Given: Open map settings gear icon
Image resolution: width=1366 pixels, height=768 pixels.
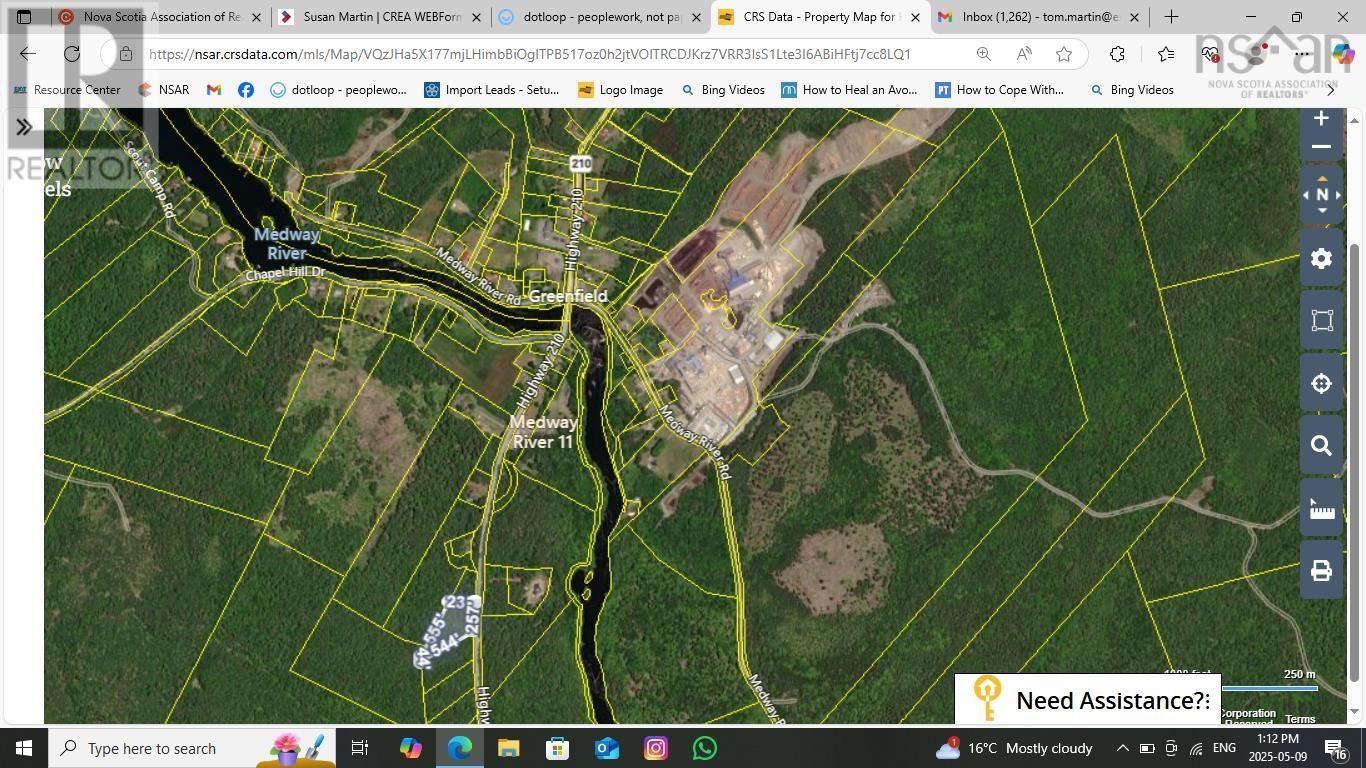Looking at the screenshot, I should pos(1321,259).
